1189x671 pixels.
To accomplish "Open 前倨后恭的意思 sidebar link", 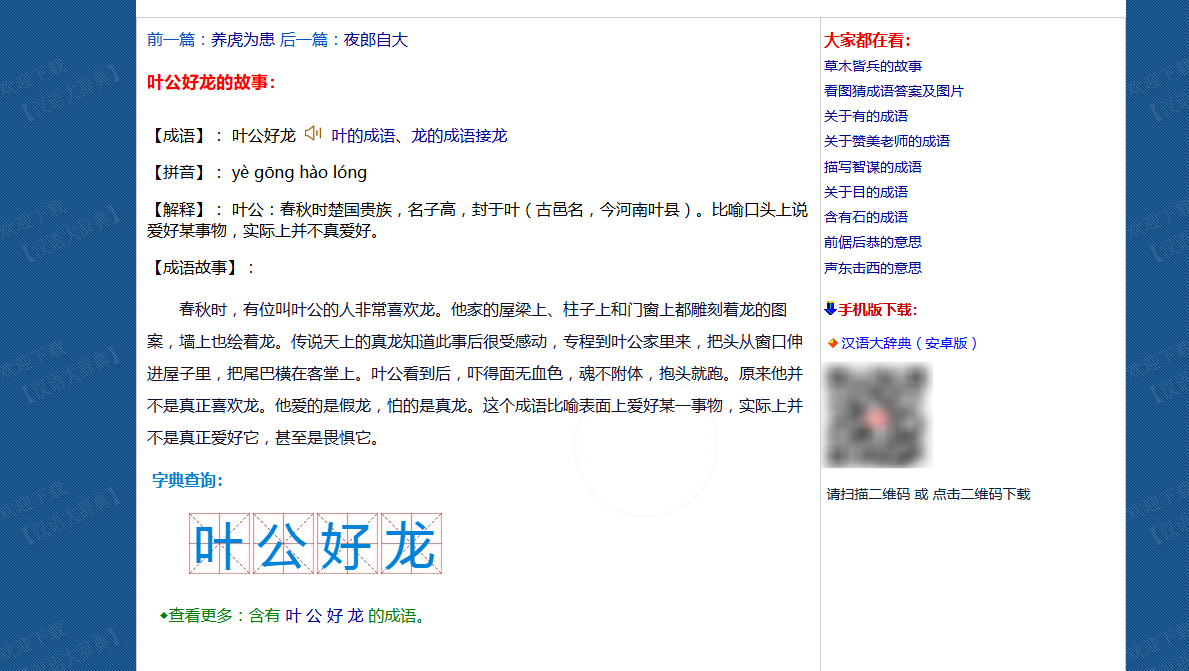I will [x=873, y=242].
